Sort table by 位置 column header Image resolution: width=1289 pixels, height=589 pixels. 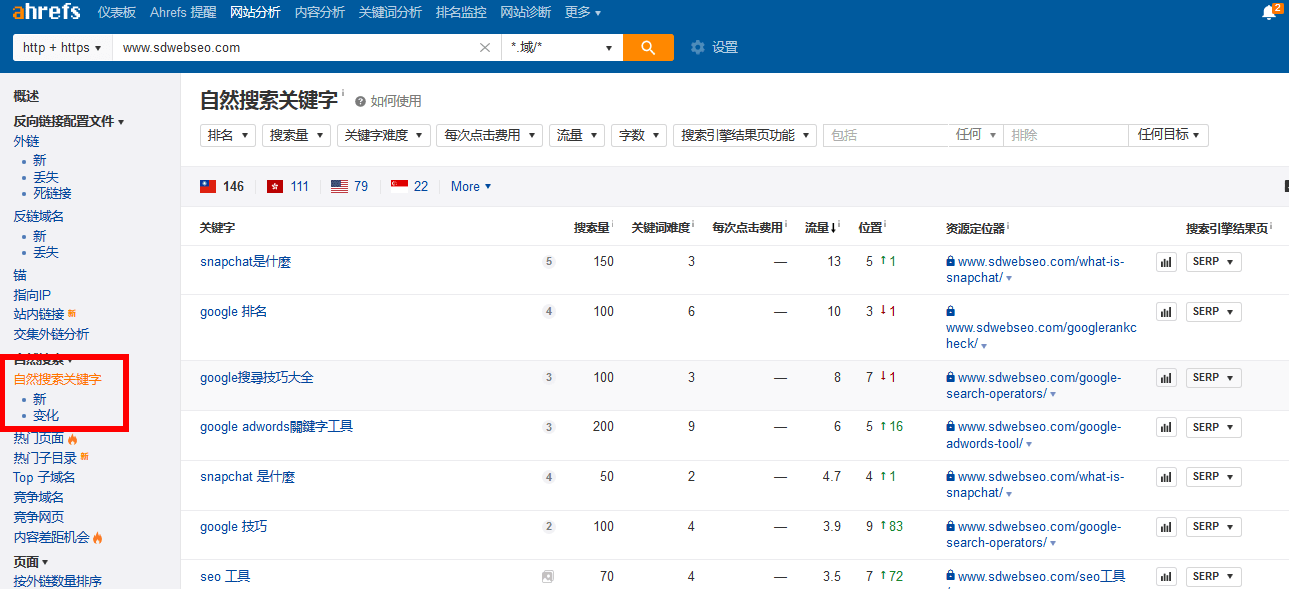point(870,228)
